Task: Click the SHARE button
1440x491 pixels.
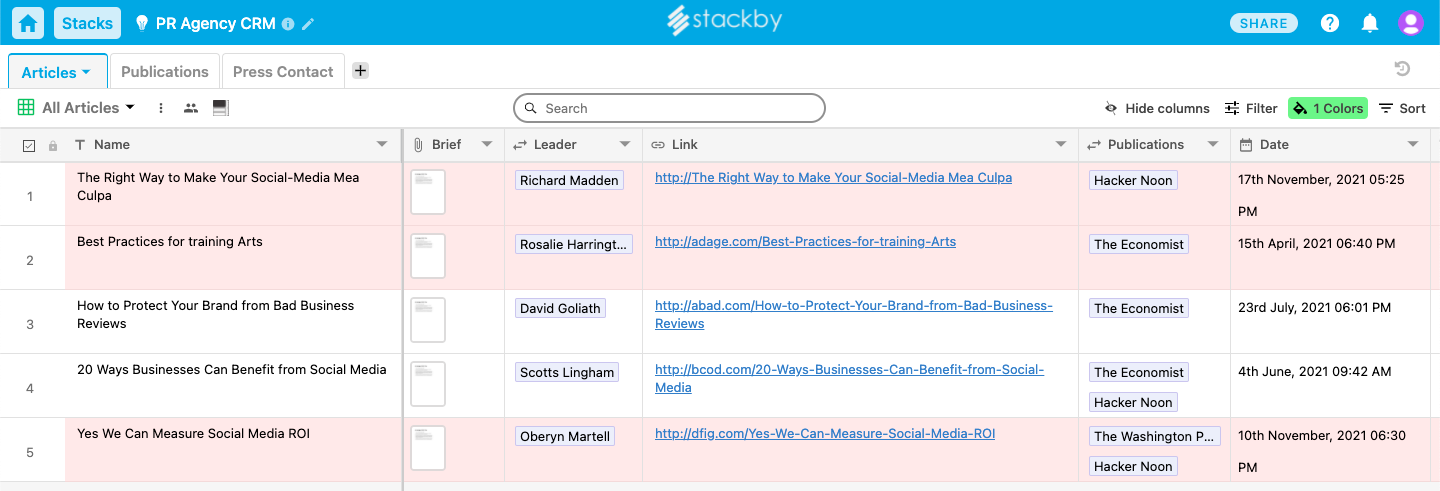Action: click(1264, 23)
